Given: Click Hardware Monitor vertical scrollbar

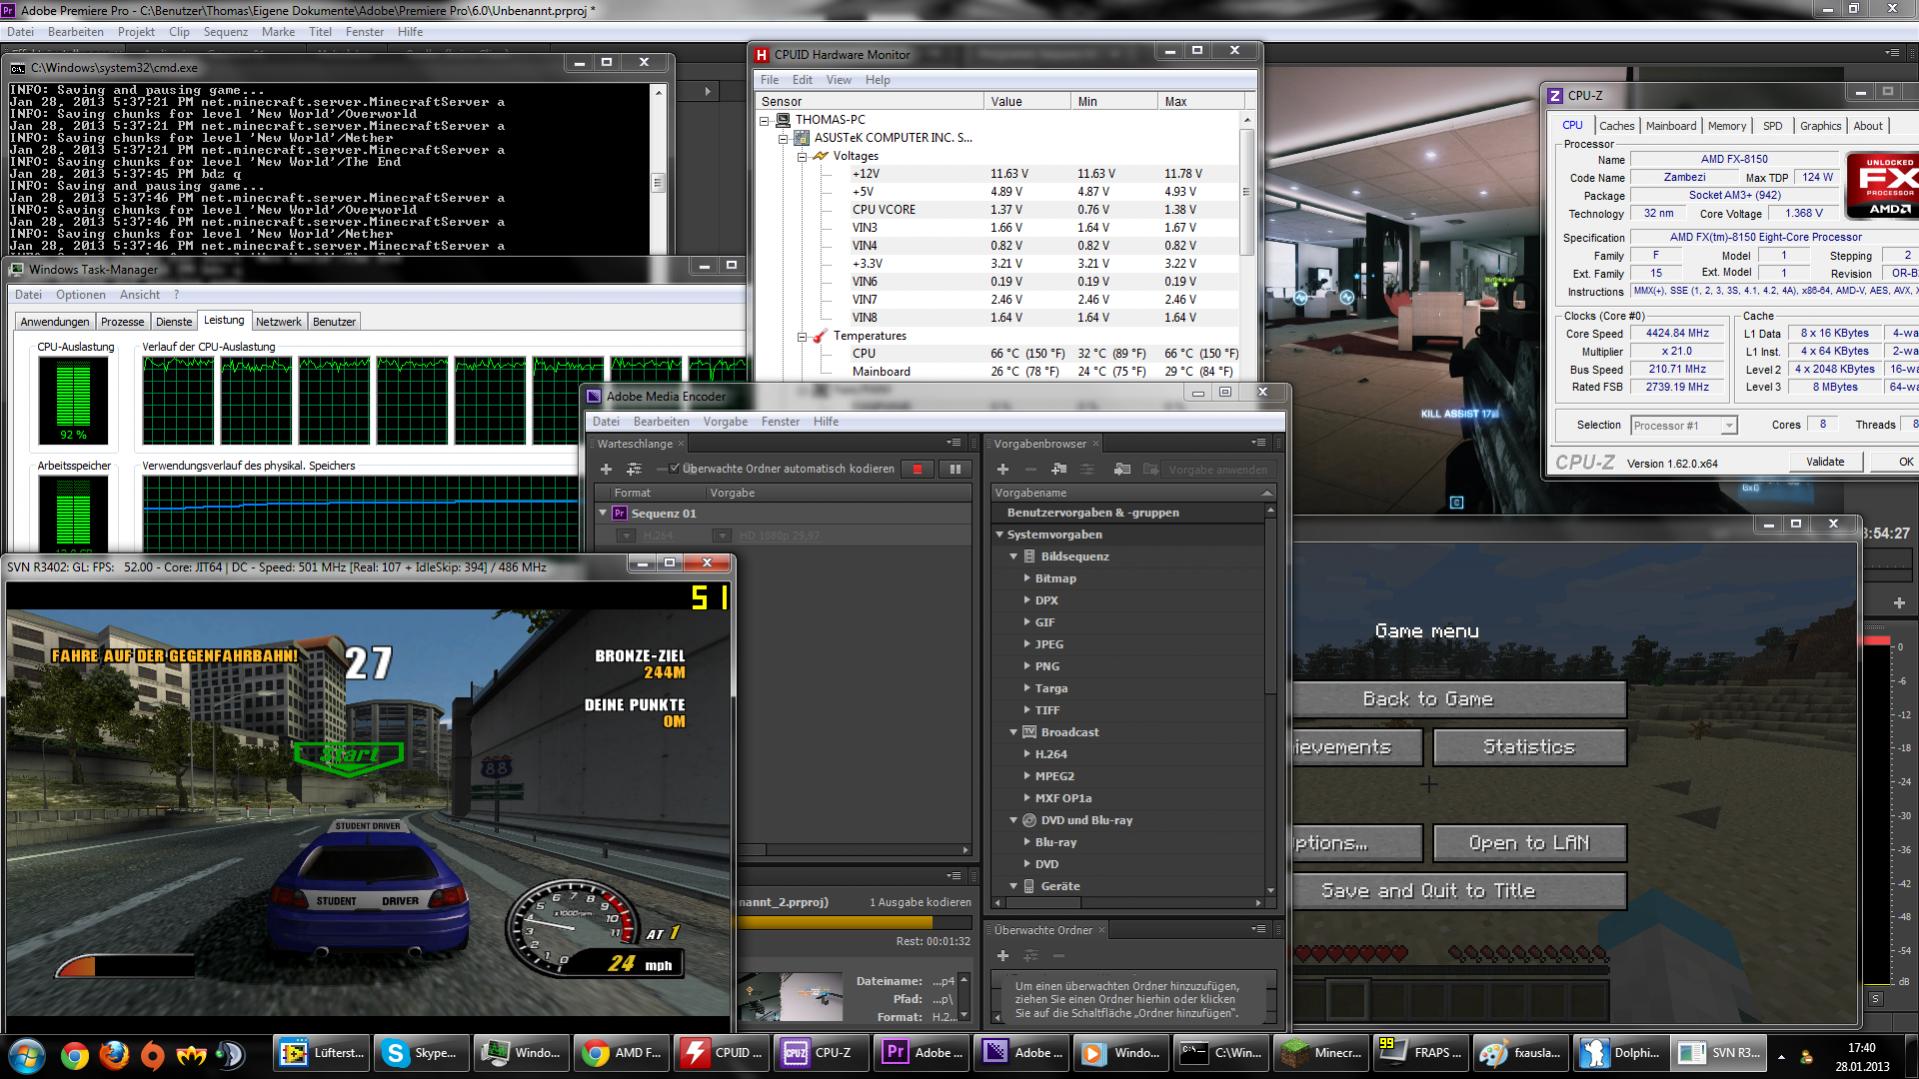Looking at the screenshot, I should [1246, 245].
